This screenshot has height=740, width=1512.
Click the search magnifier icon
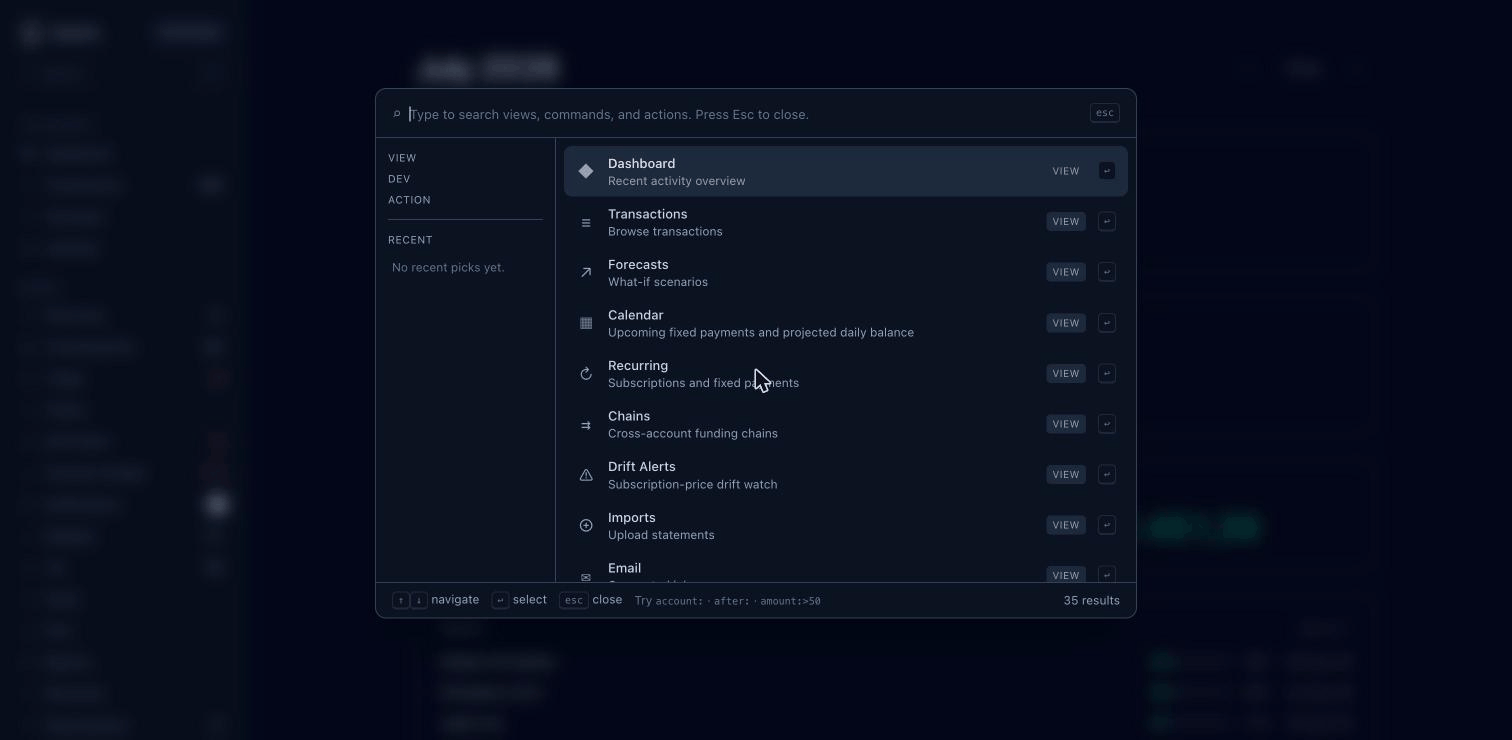(397, 114)
